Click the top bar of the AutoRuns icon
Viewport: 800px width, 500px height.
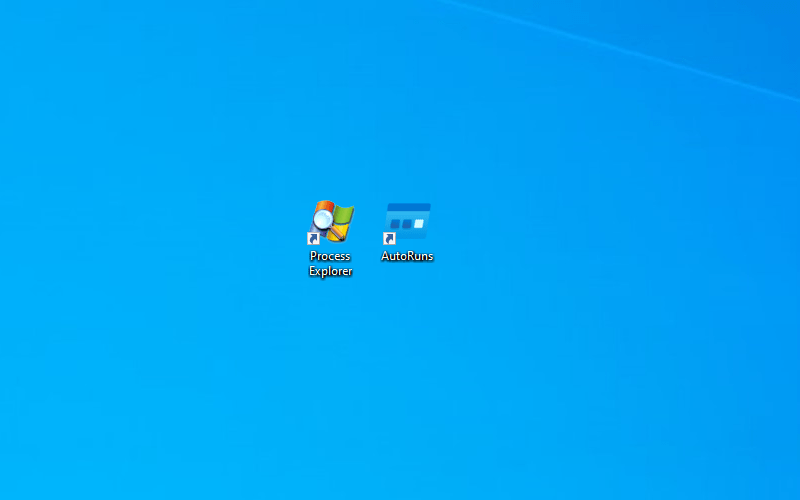click(x=408, y=208)
